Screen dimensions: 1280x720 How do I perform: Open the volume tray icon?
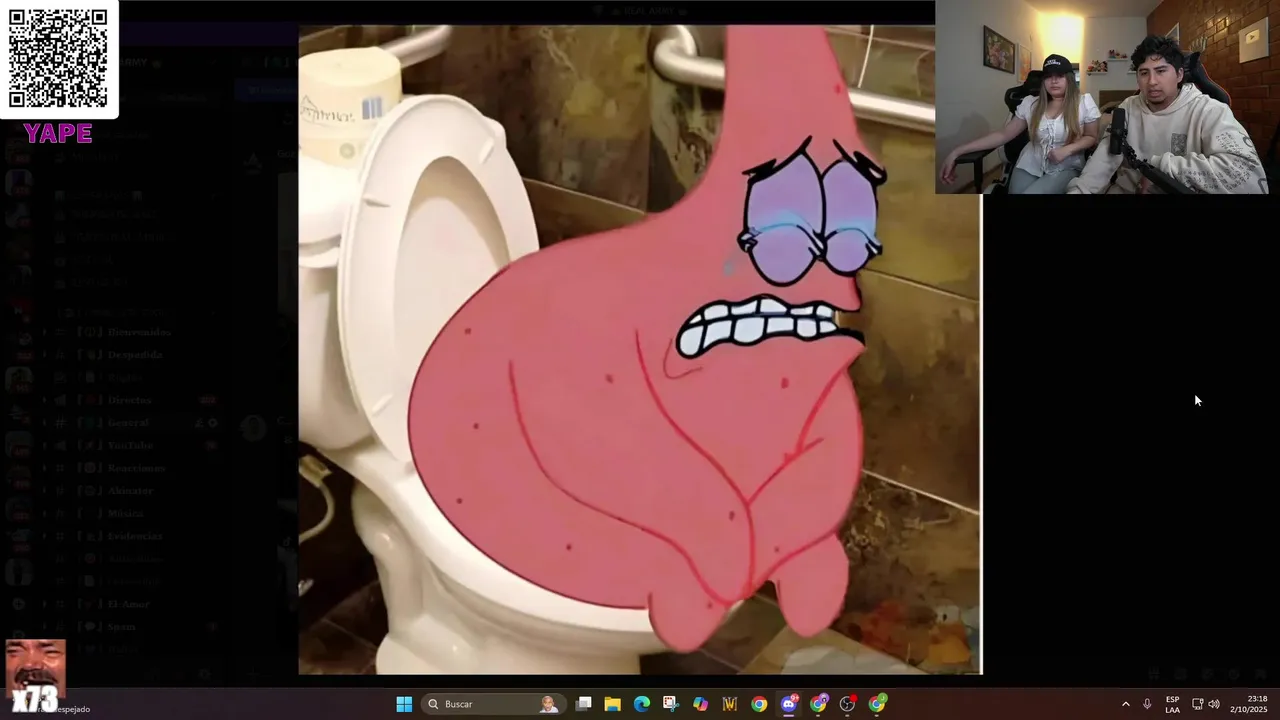[x=1214, y=704]
